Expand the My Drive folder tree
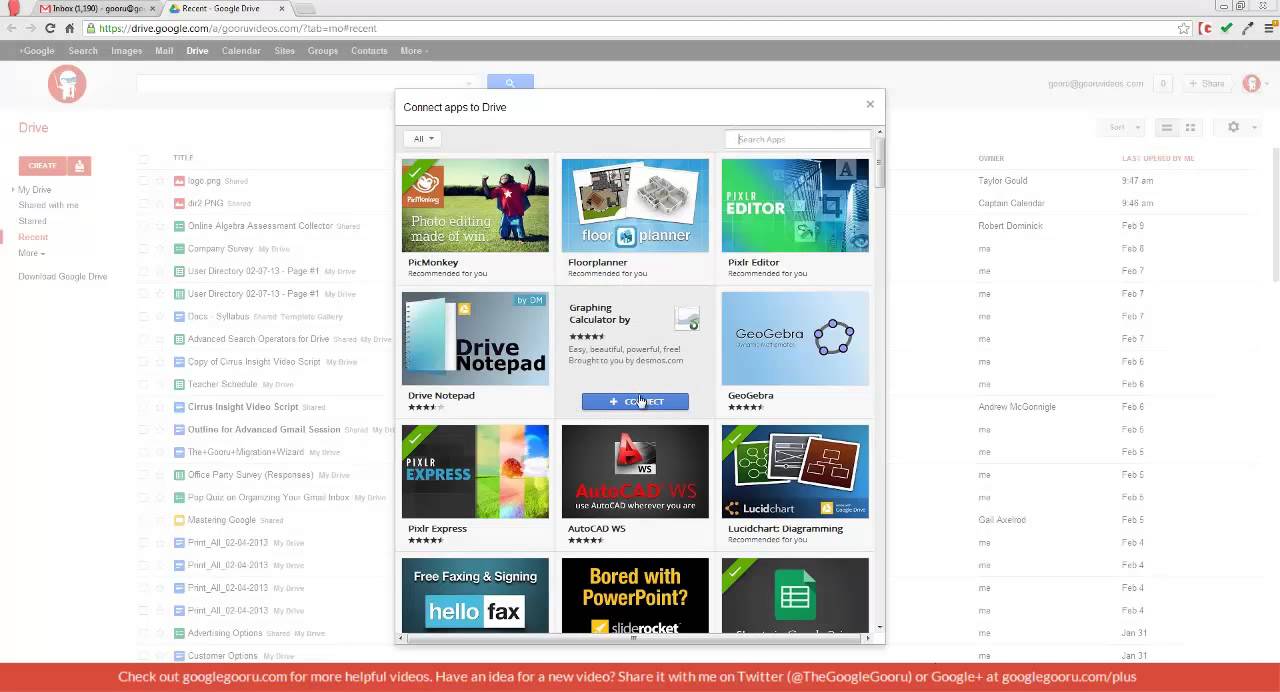This screenshot has height=692, width=1280. pos(14,190)
